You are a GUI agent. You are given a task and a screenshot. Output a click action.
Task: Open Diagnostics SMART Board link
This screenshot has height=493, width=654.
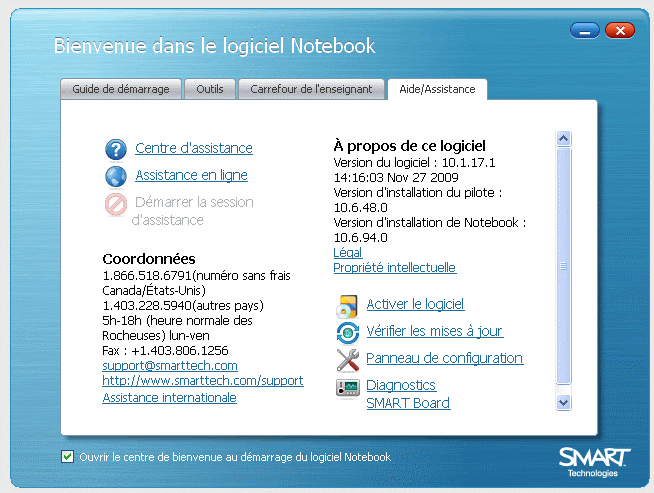(x=408, y=394)
